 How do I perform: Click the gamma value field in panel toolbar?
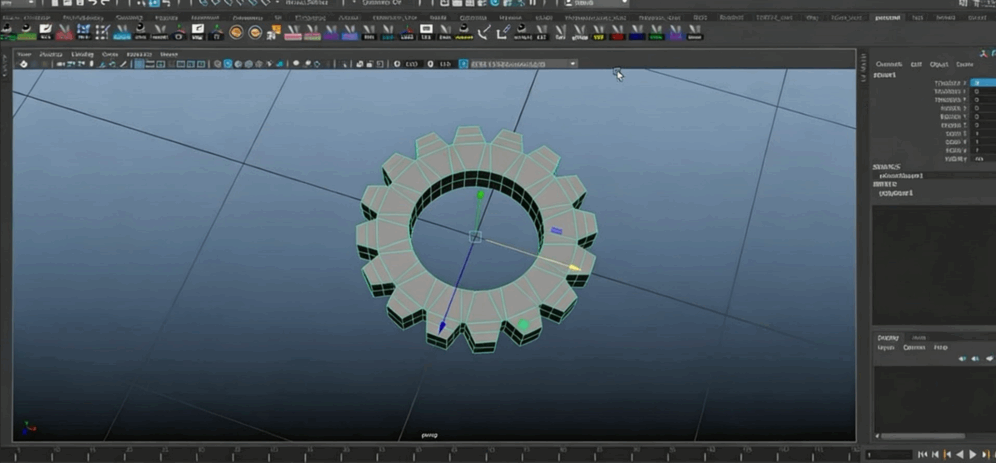click(446, 64)
